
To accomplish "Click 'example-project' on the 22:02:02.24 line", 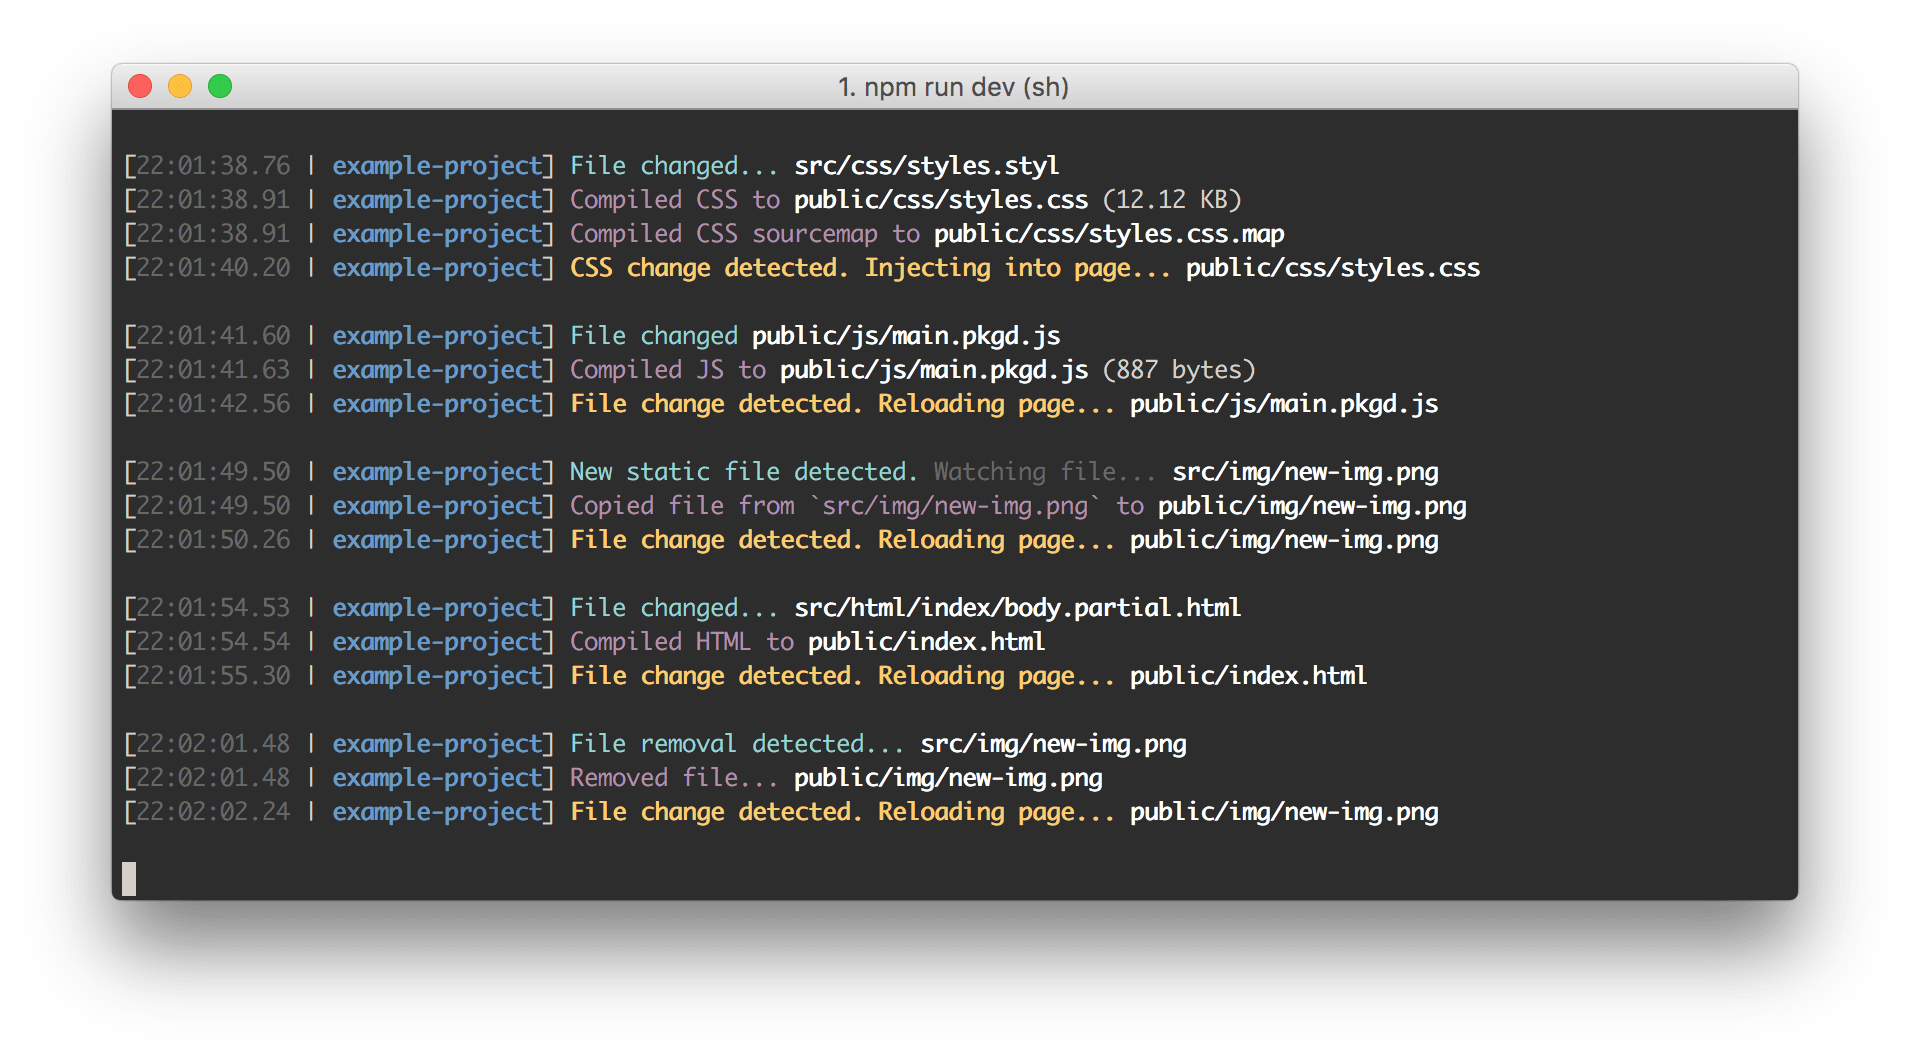I will (437, 812).
